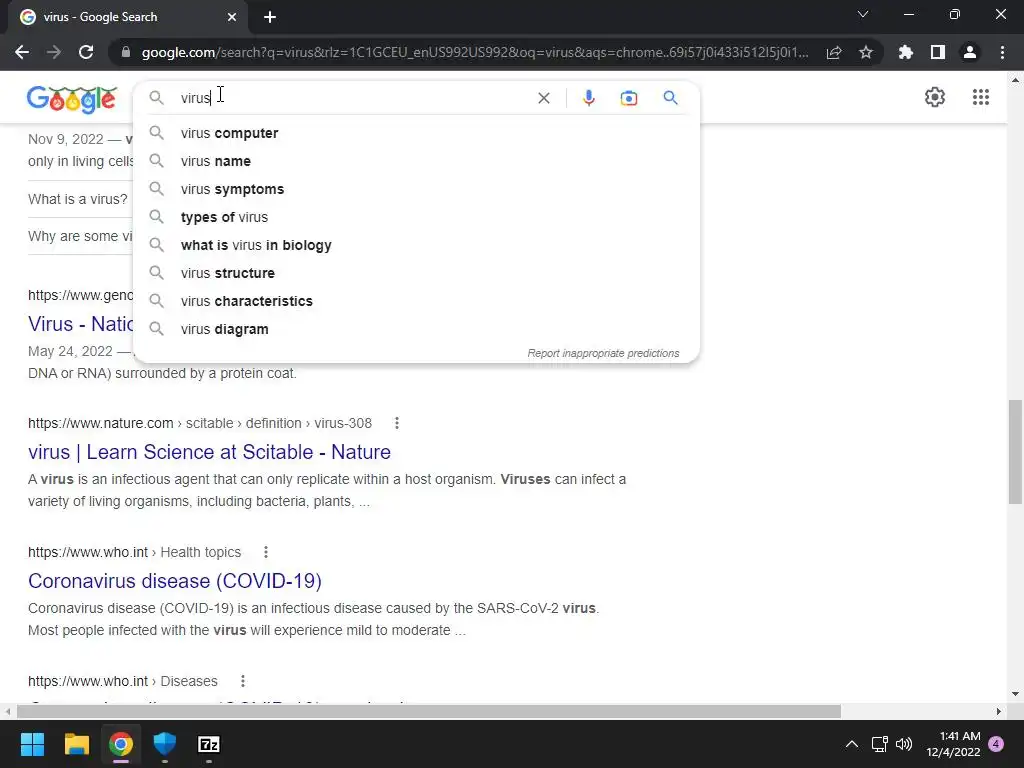Open notification center badge
This screenshot has width=1024, height=768.
click(x=996, y=744)
